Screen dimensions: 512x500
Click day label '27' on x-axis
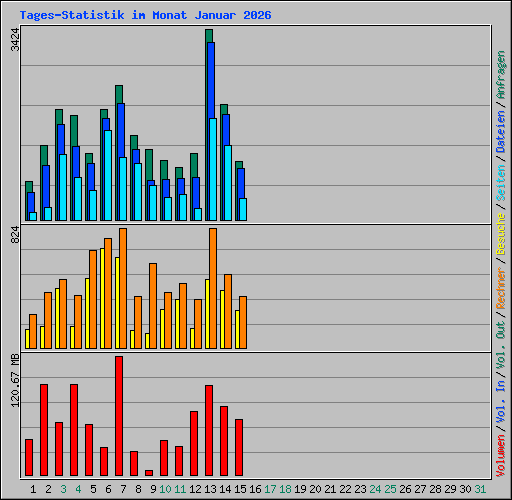pyautogui.click(x=420, y=489)
